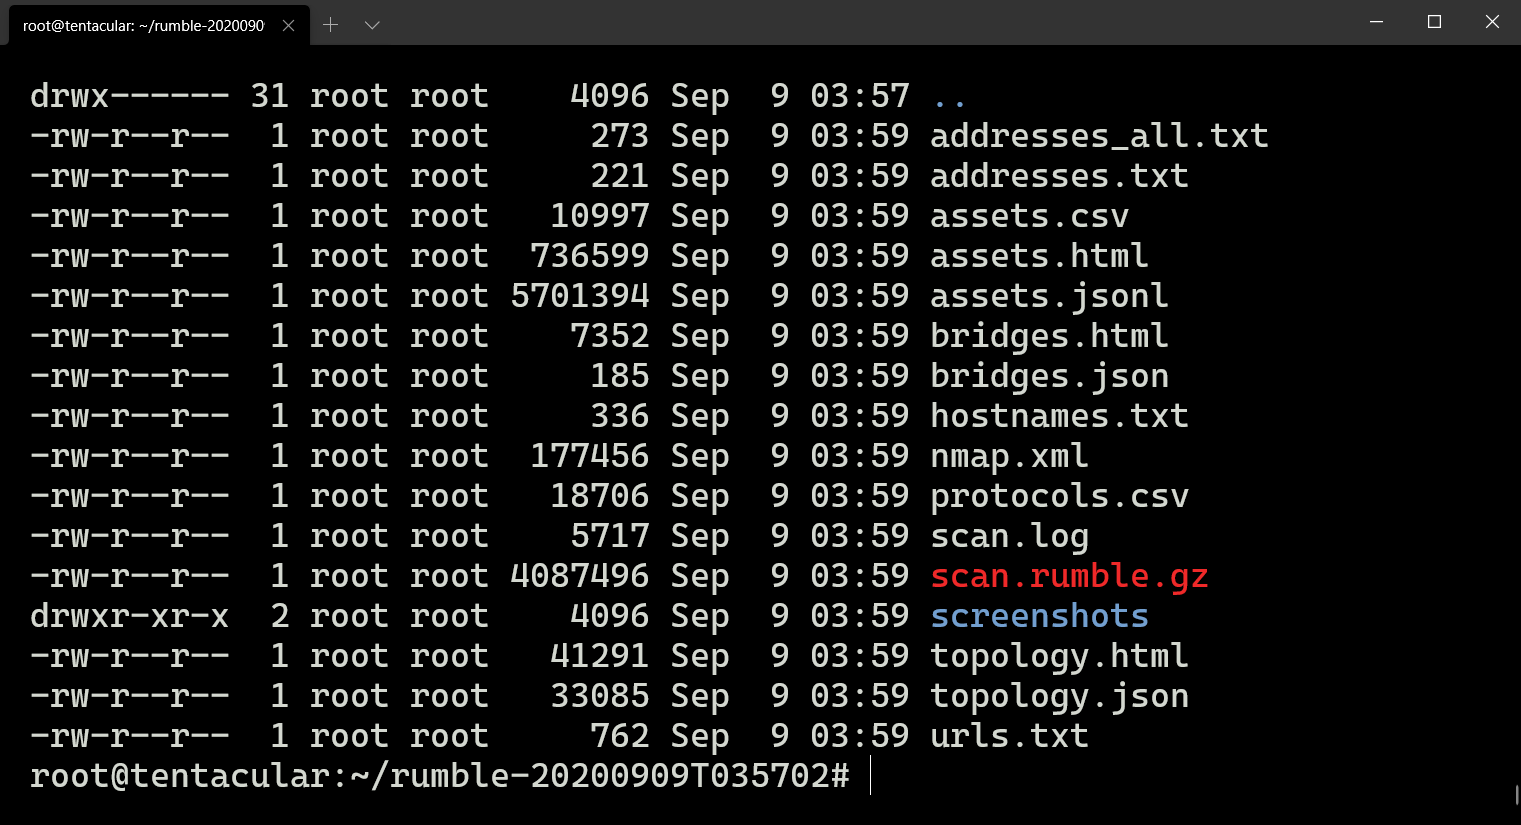Close the root@tentacular terminal tab
1521x825 pixels.
click(289, 23)
